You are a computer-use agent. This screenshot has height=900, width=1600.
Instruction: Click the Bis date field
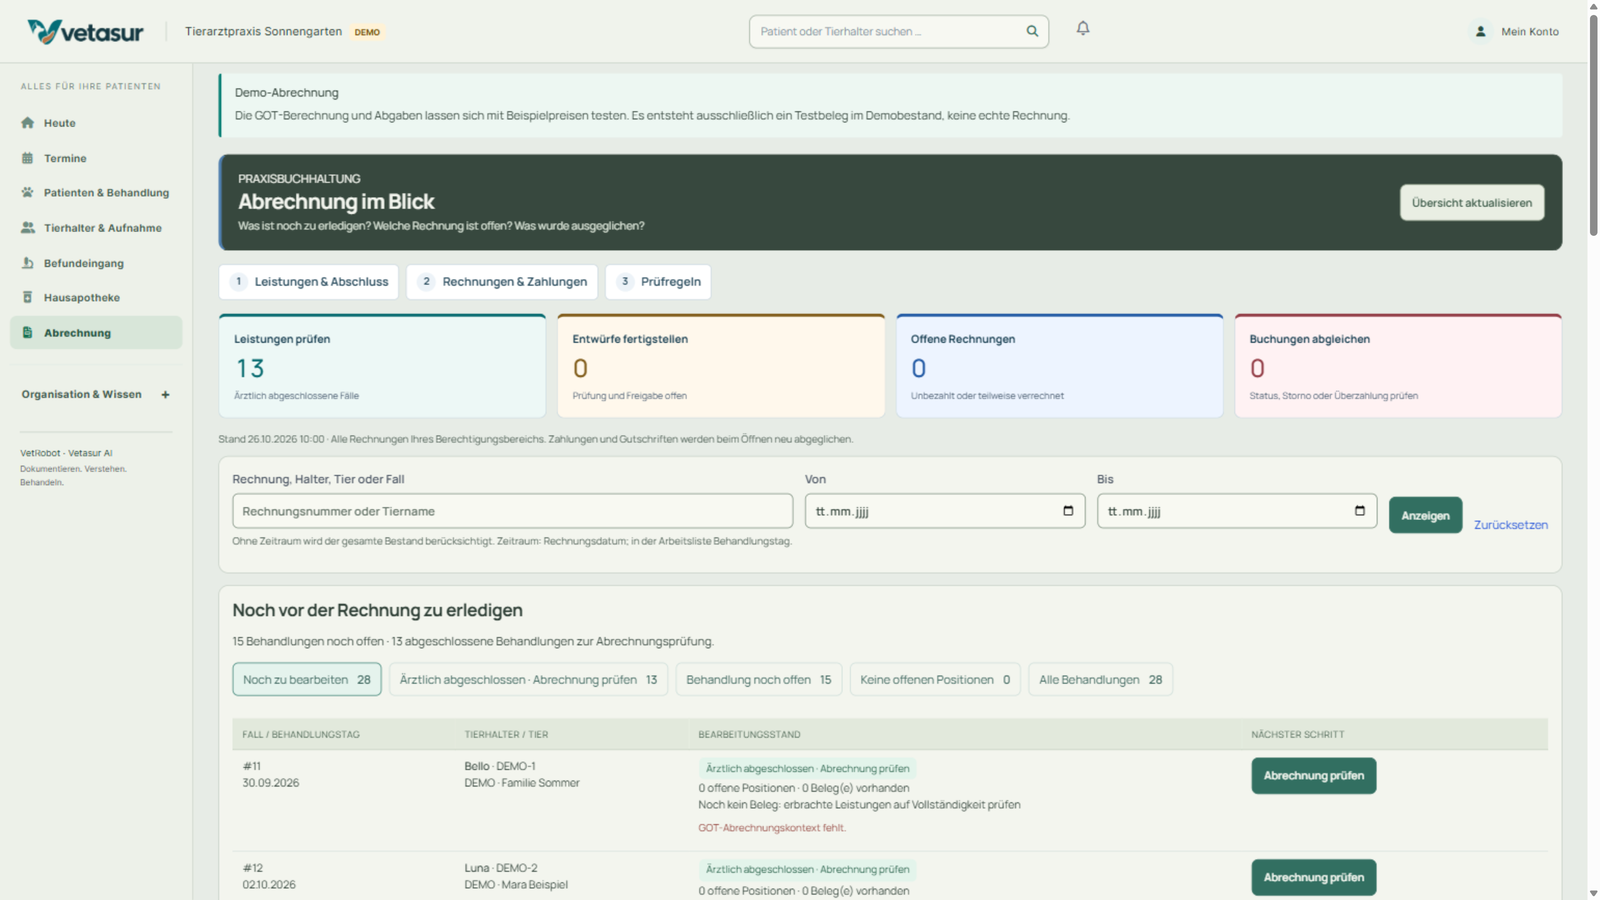pos(1237,511)
